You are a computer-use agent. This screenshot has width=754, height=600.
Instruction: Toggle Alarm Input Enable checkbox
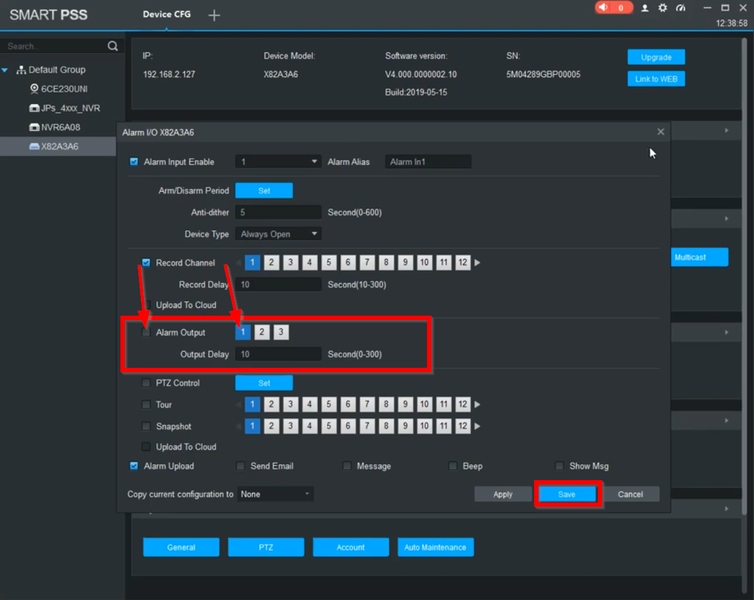point(135,162)
